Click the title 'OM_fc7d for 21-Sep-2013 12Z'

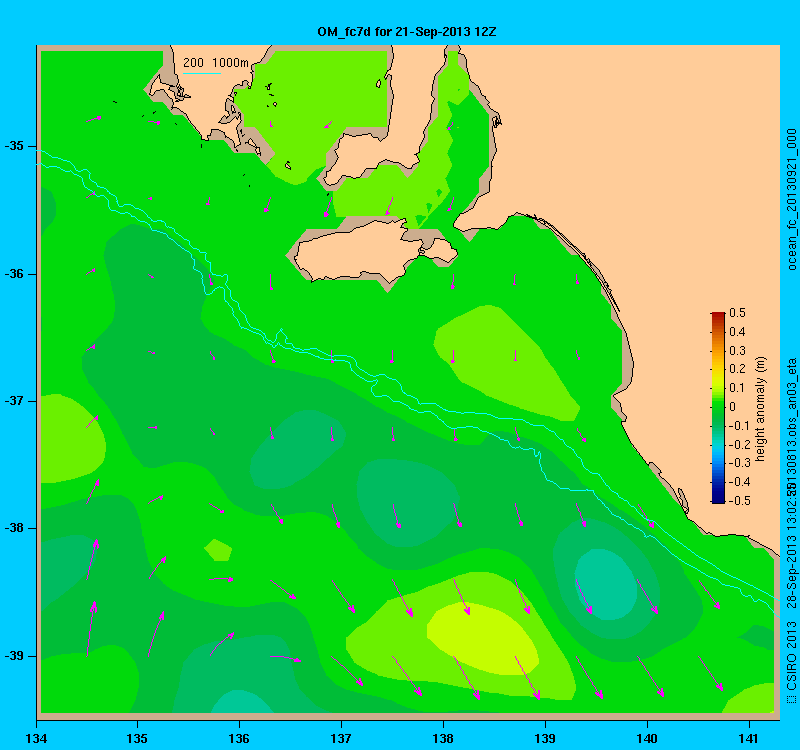pyautogui.click(x=407, y=32)
